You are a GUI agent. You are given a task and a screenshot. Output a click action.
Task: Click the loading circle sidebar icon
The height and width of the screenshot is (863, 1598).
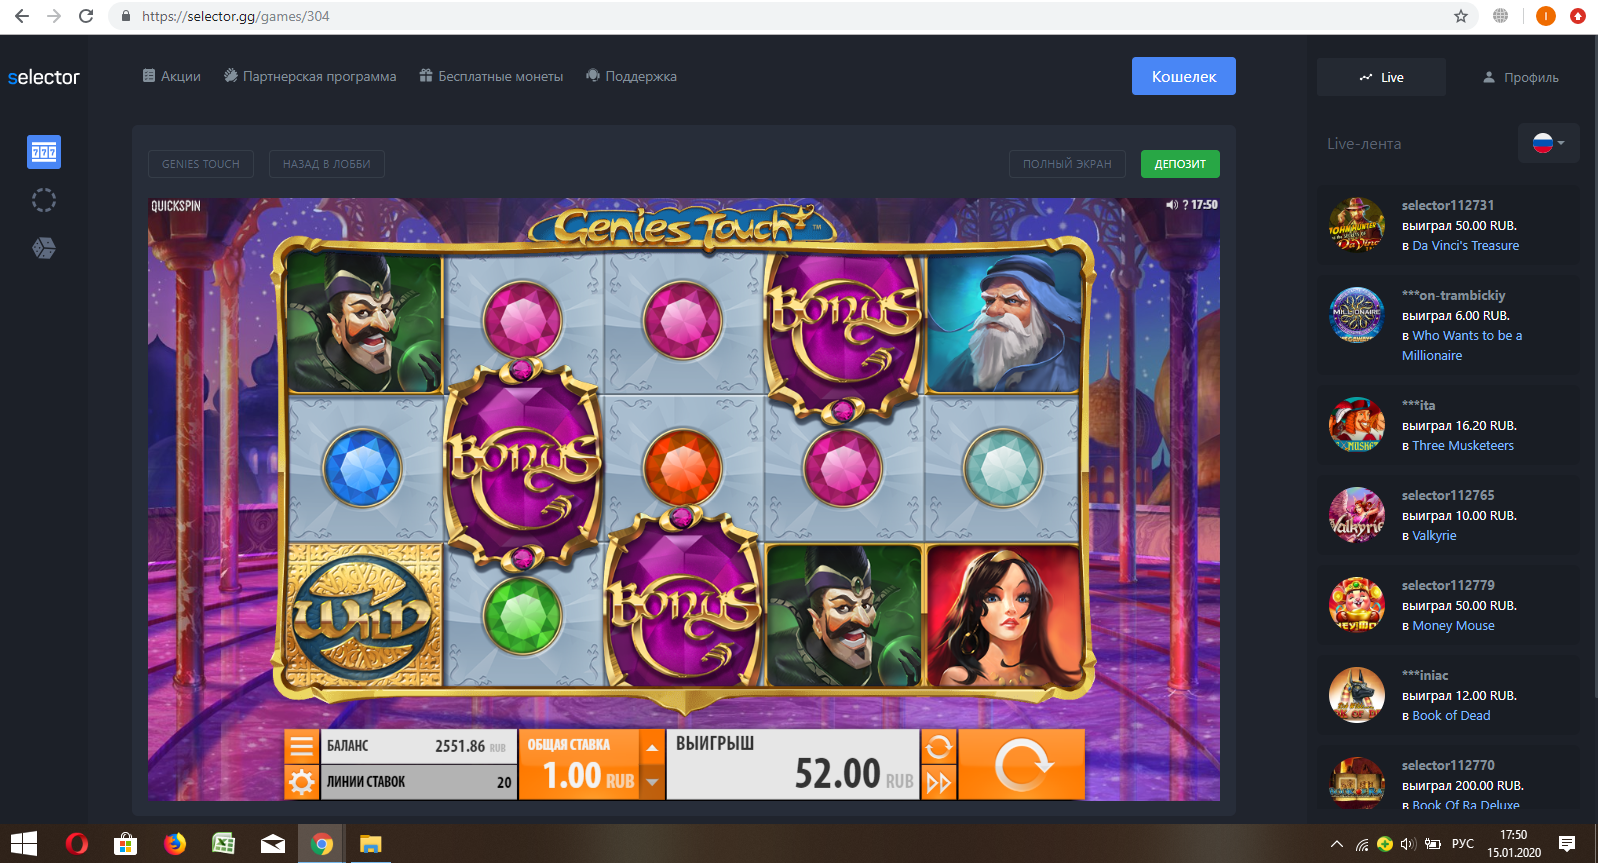[x=44, y=200]
